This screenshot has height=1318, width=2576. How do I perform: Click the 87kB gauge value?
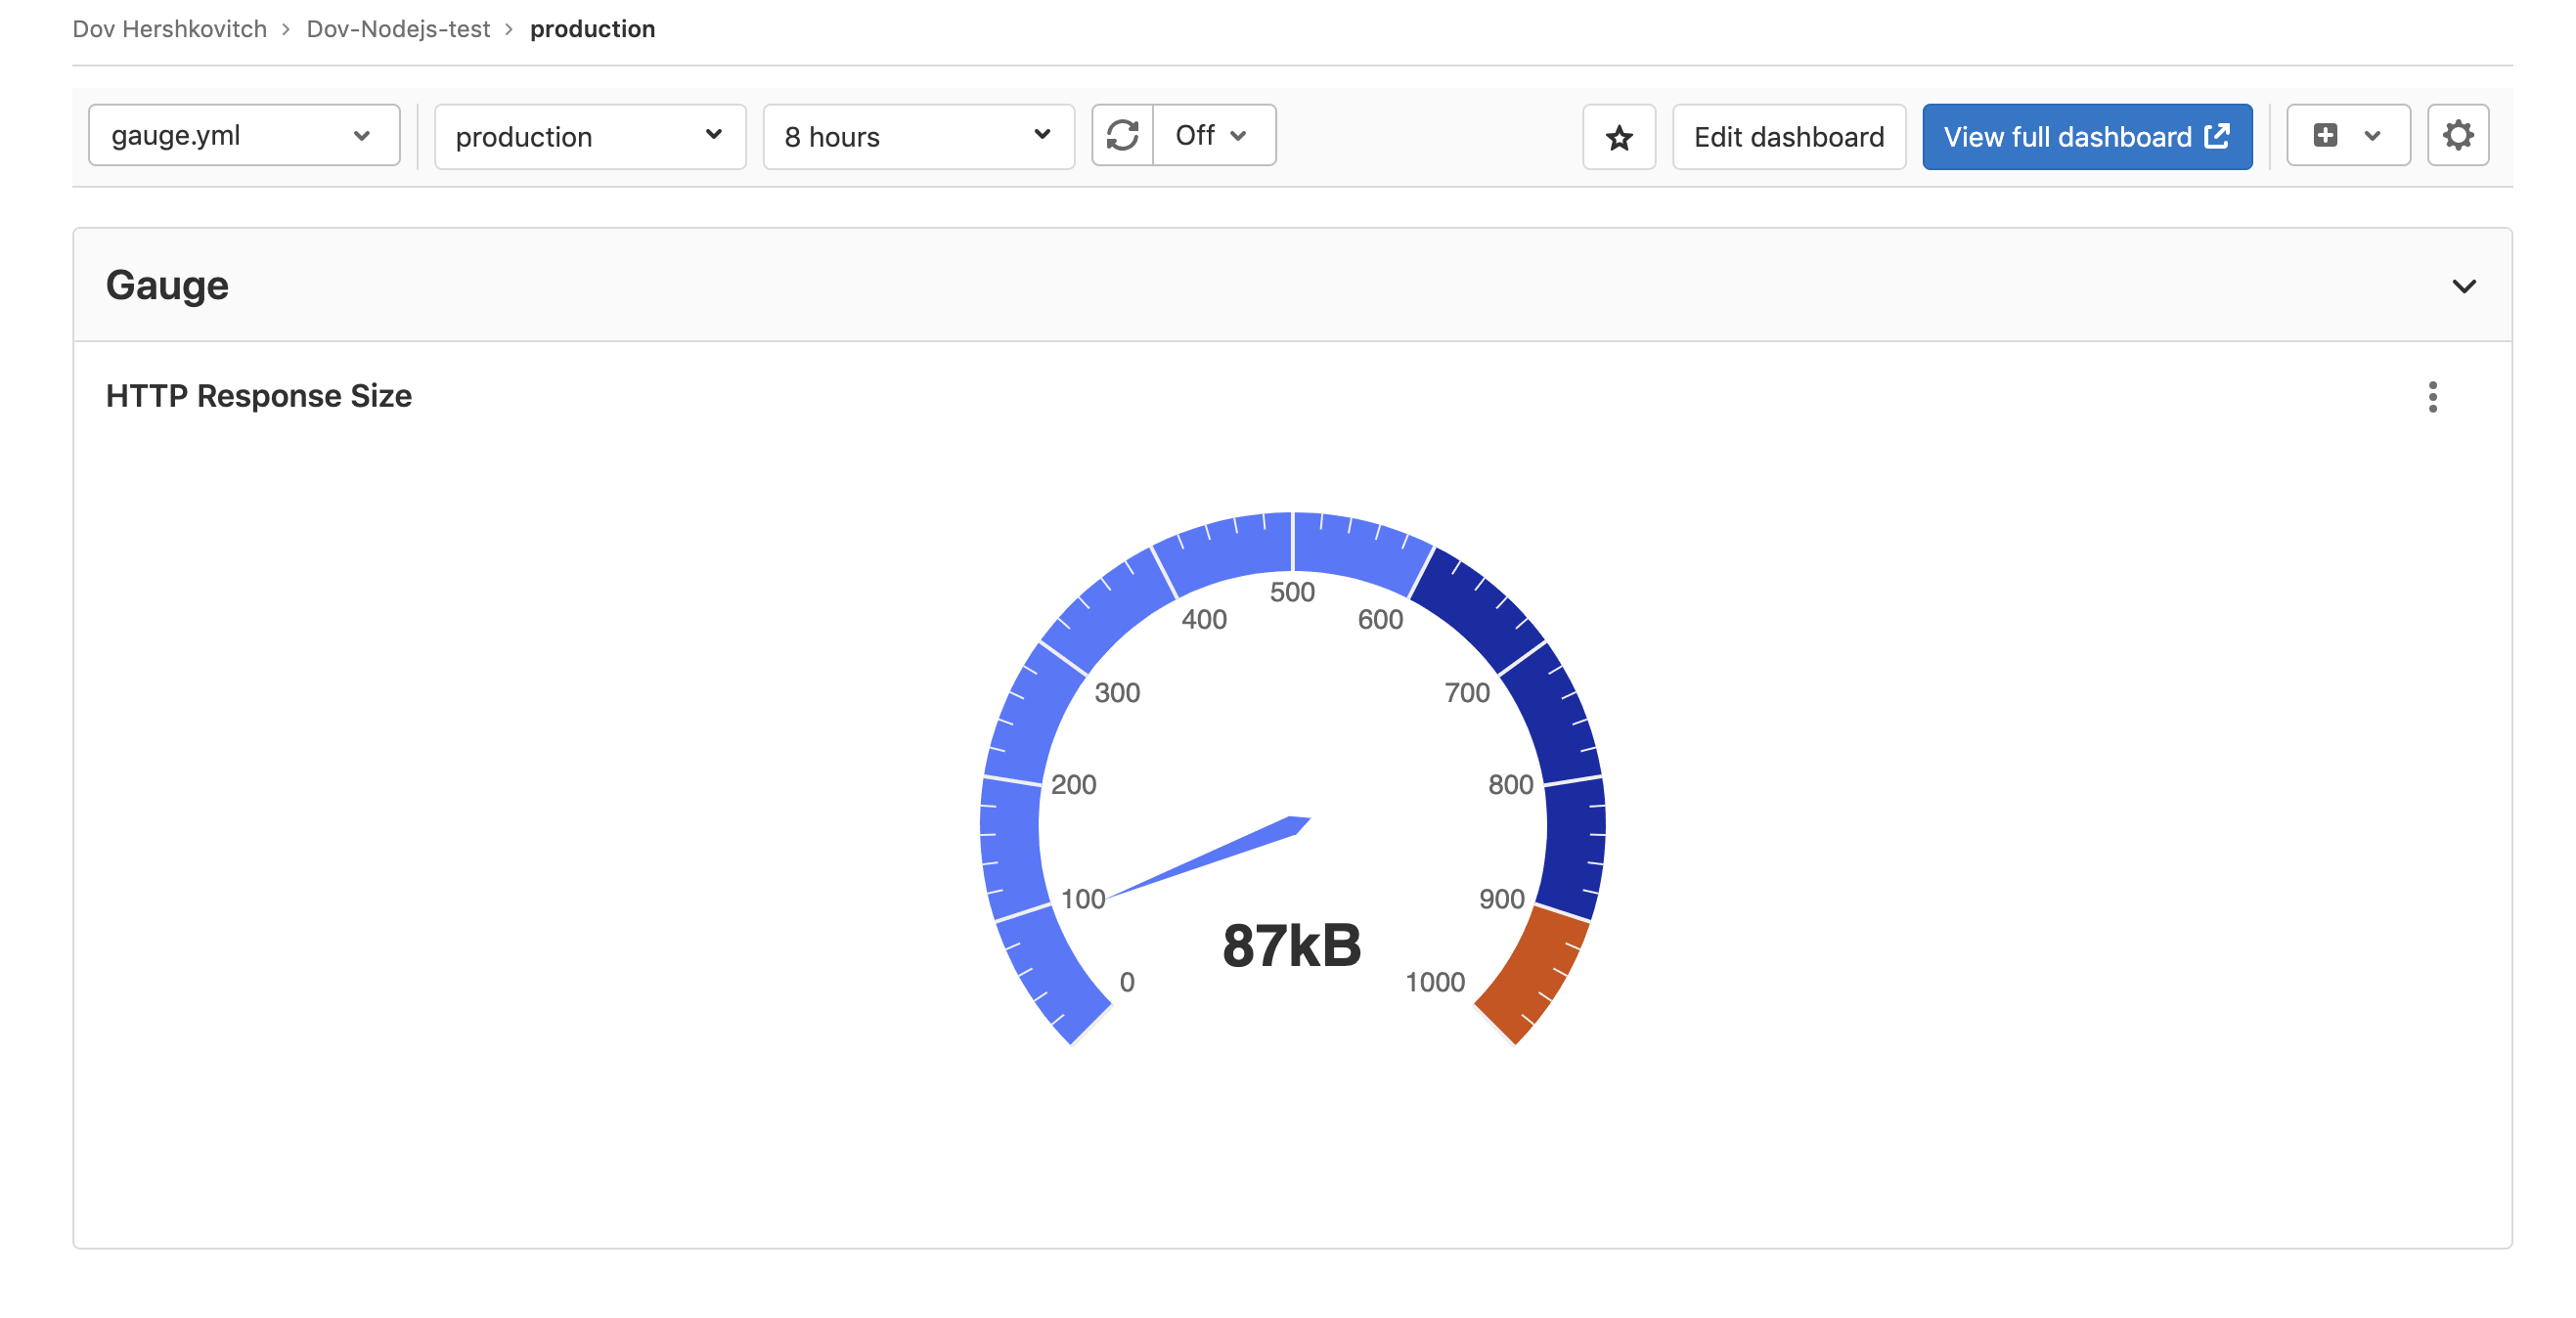tap(1292, 945)
